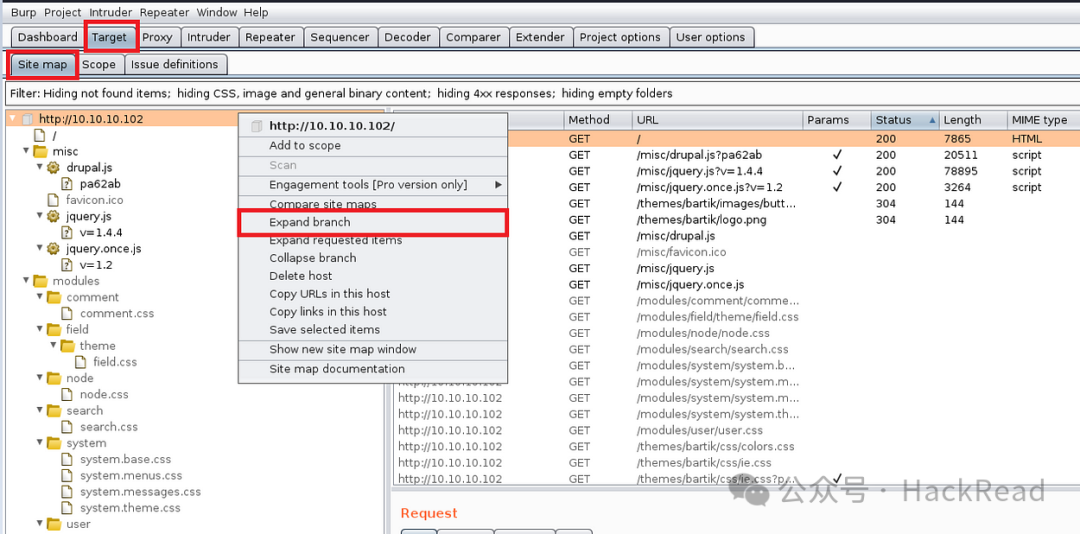Image resolution: width=1080 pixels, height=534 pixels.
Task: Collapse the misc folder arrow
Action: click(x=26, y=151)
